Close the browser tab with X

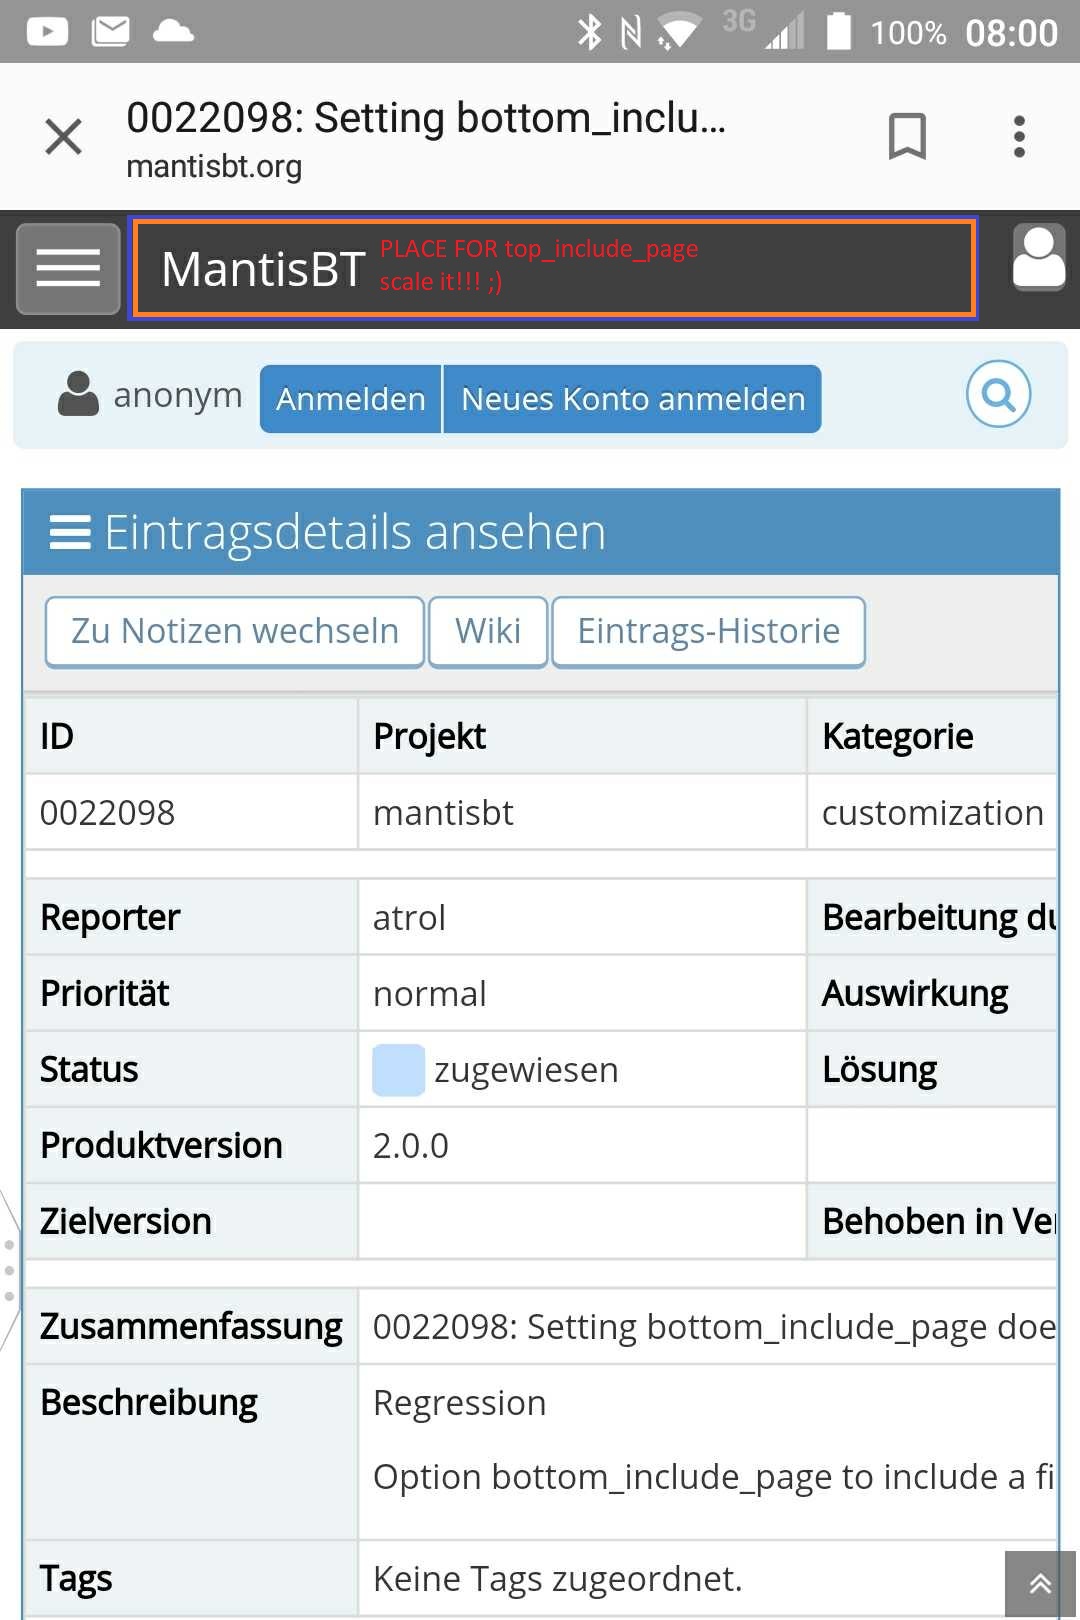(x=64, y=136)
